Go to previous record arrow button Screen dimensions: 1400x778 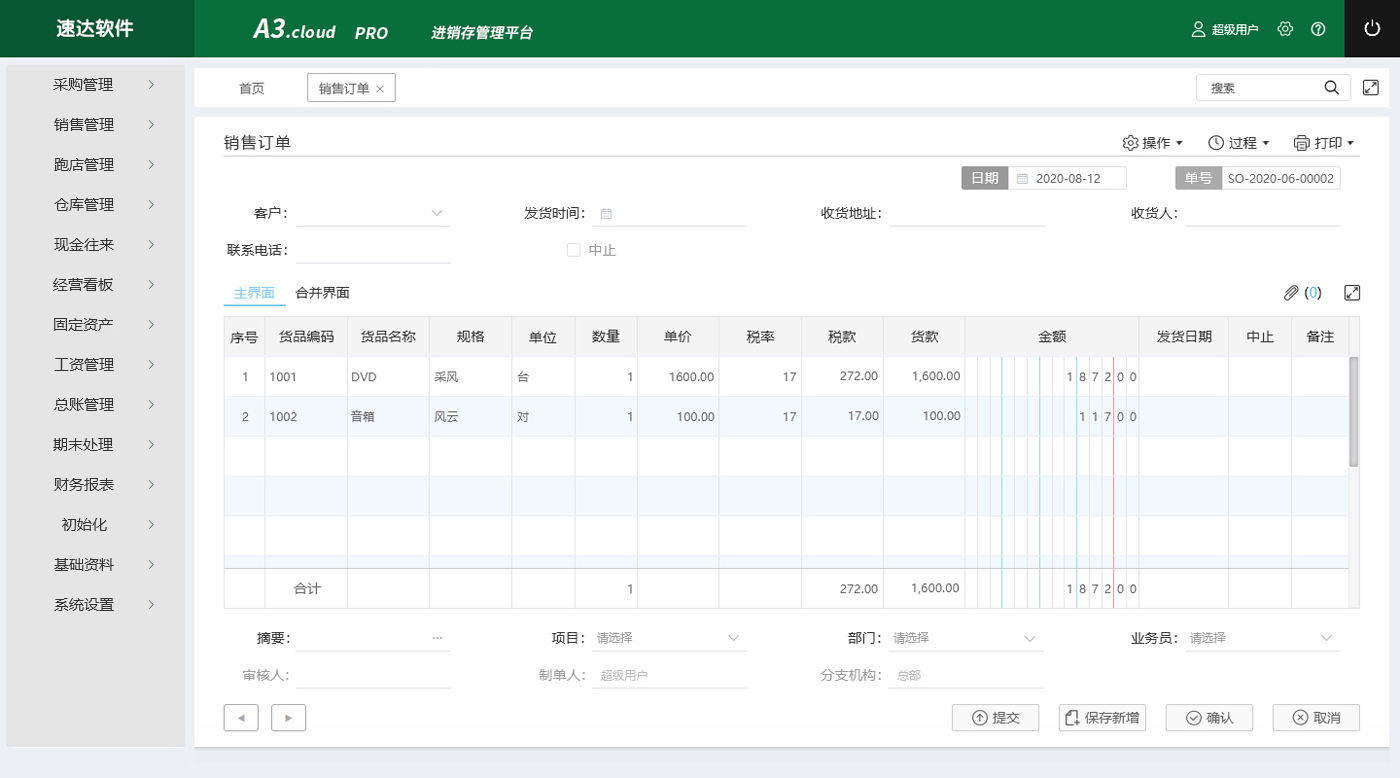pos(241,717)
